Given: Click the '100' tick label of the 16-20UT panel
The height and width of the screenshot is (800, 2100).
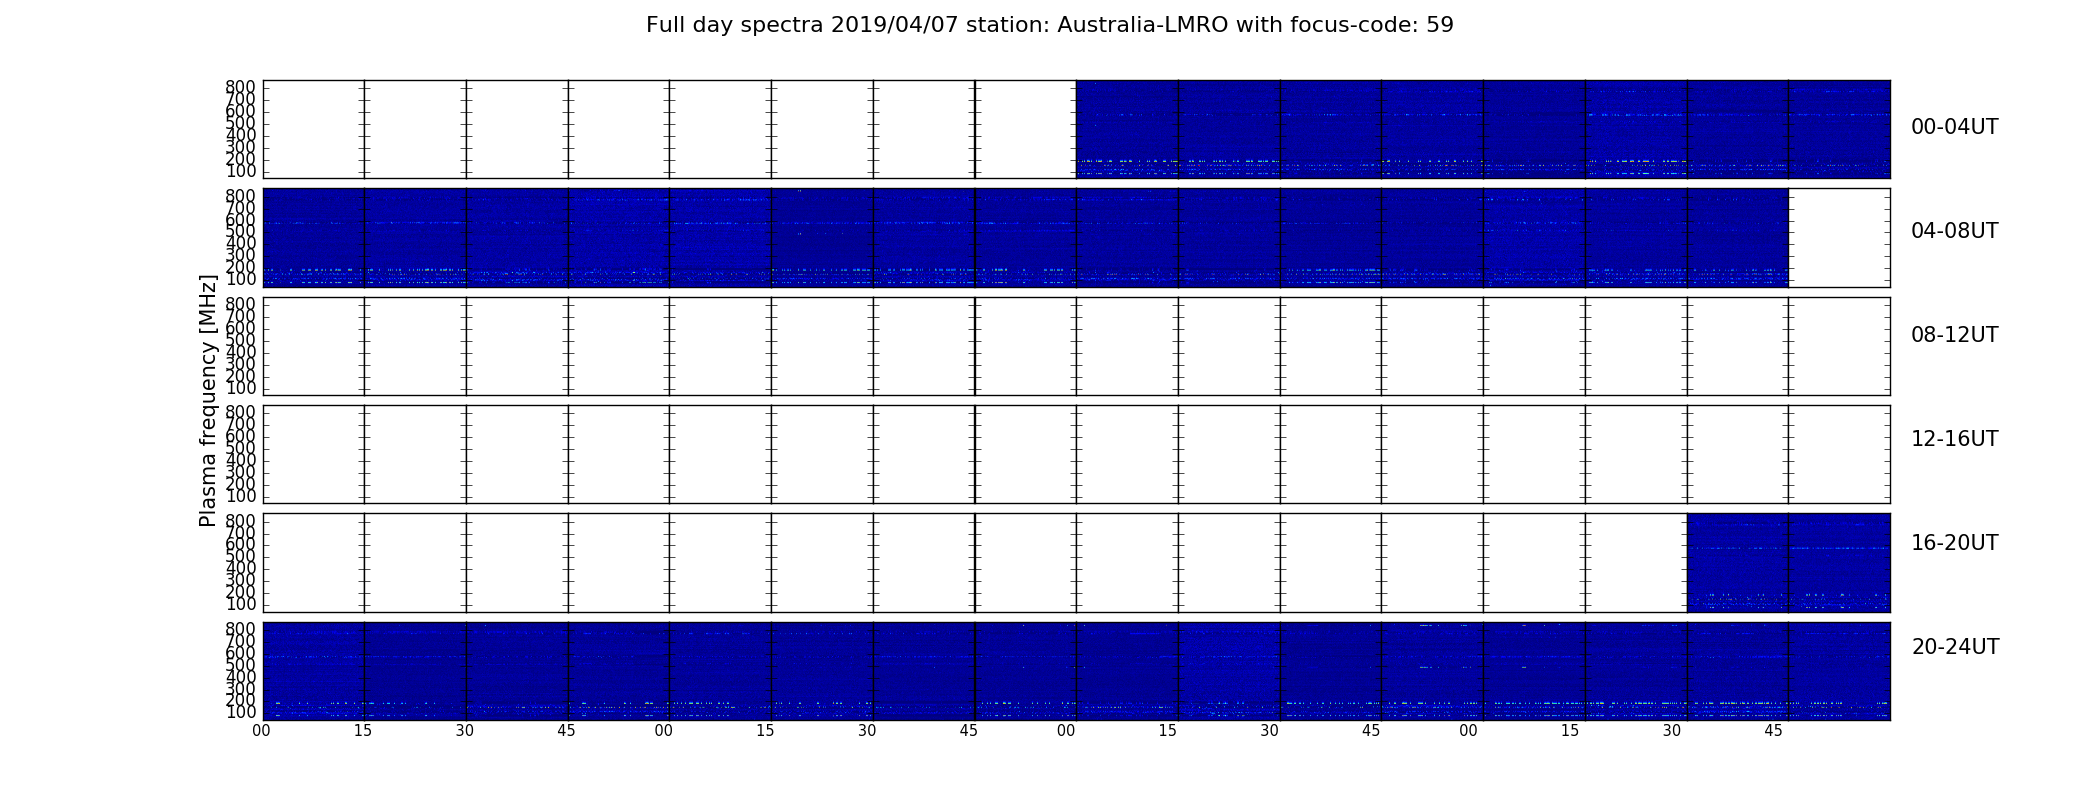Looking at the screenshot, I should 241,604.
